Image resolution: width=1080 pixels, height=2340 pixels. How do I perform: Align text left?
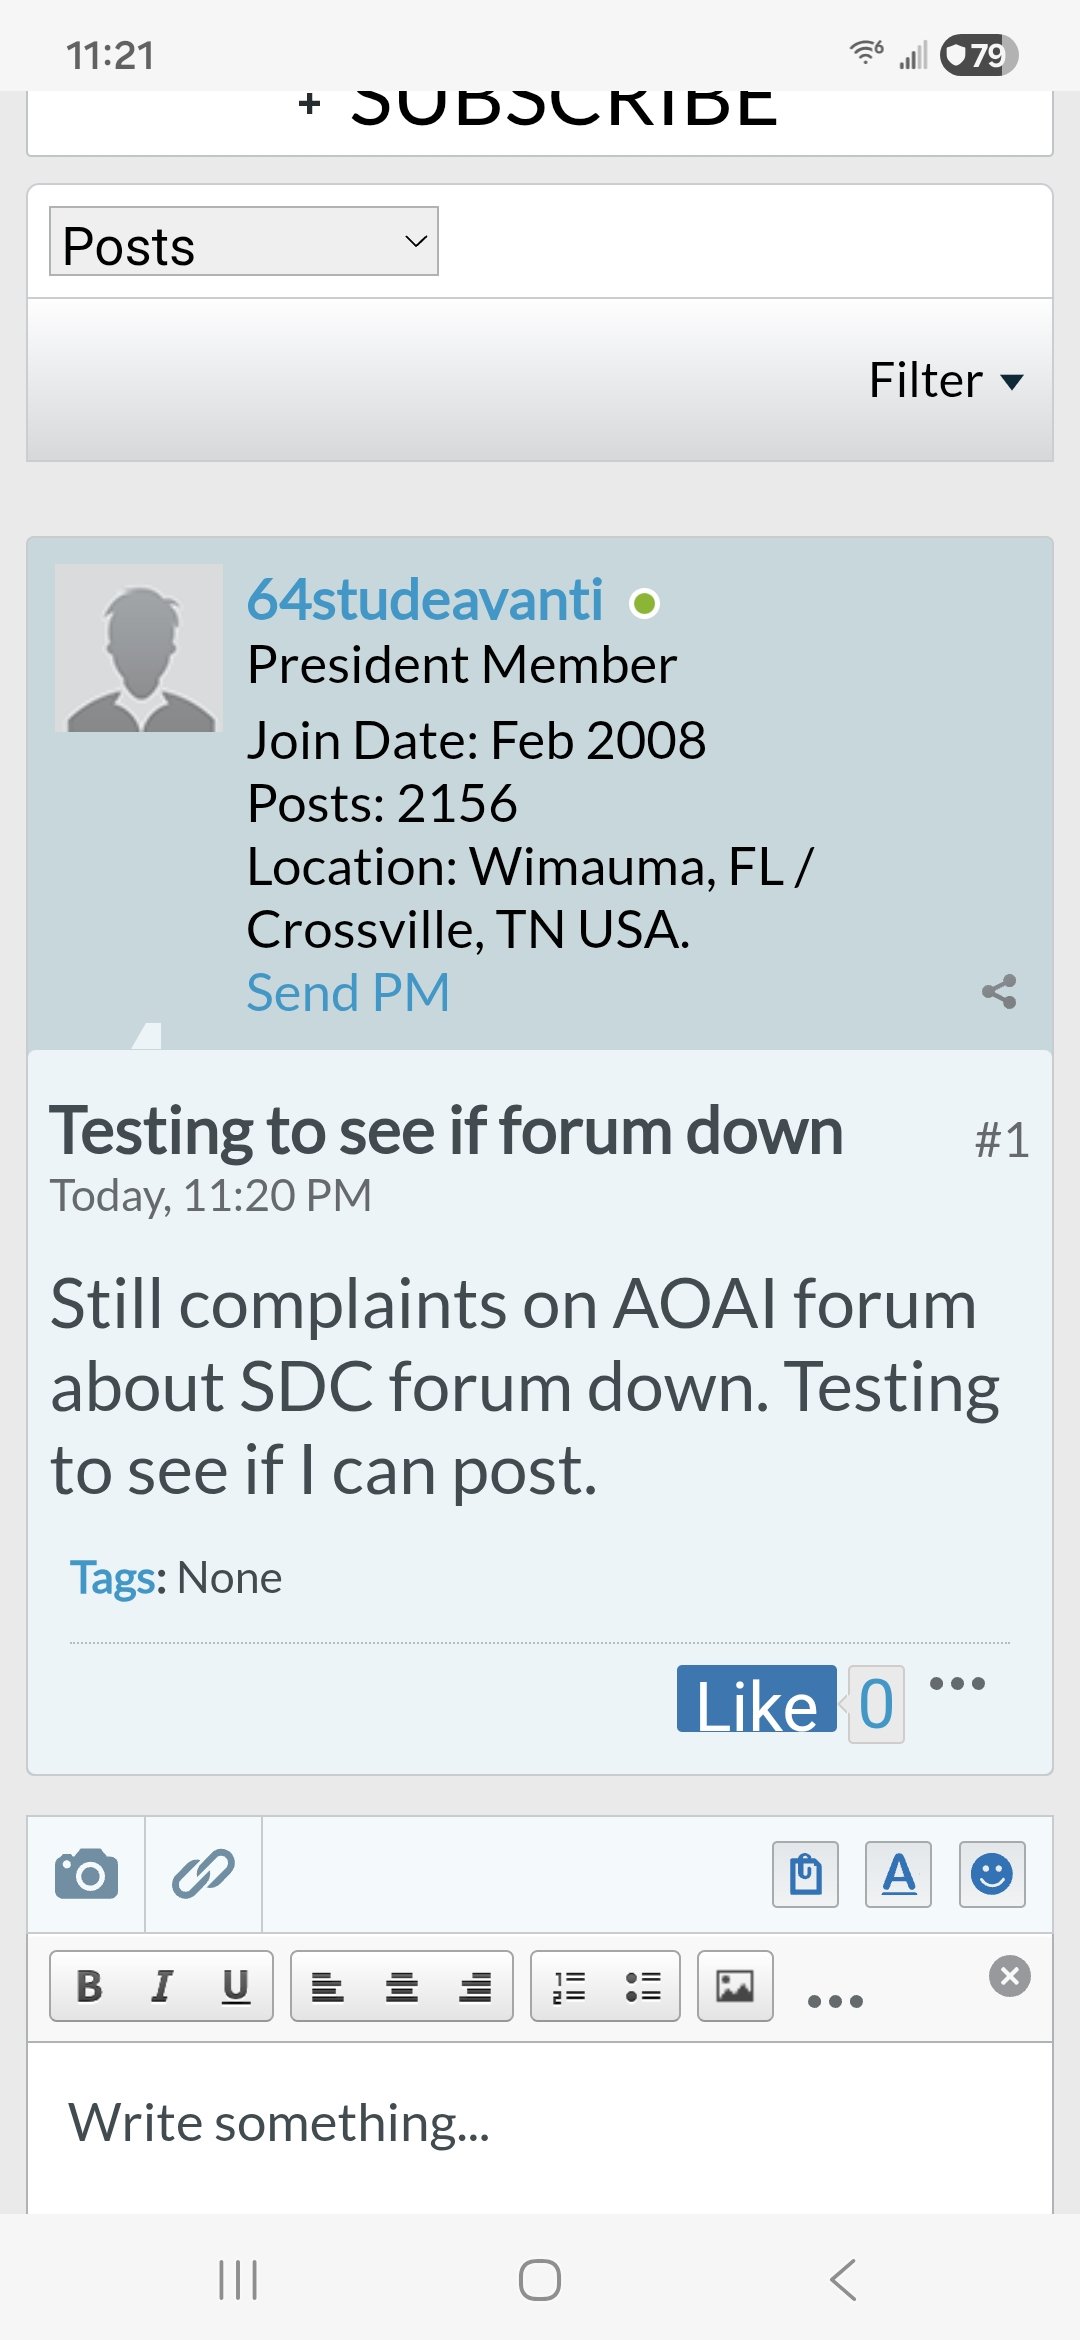pos(327,1986)
